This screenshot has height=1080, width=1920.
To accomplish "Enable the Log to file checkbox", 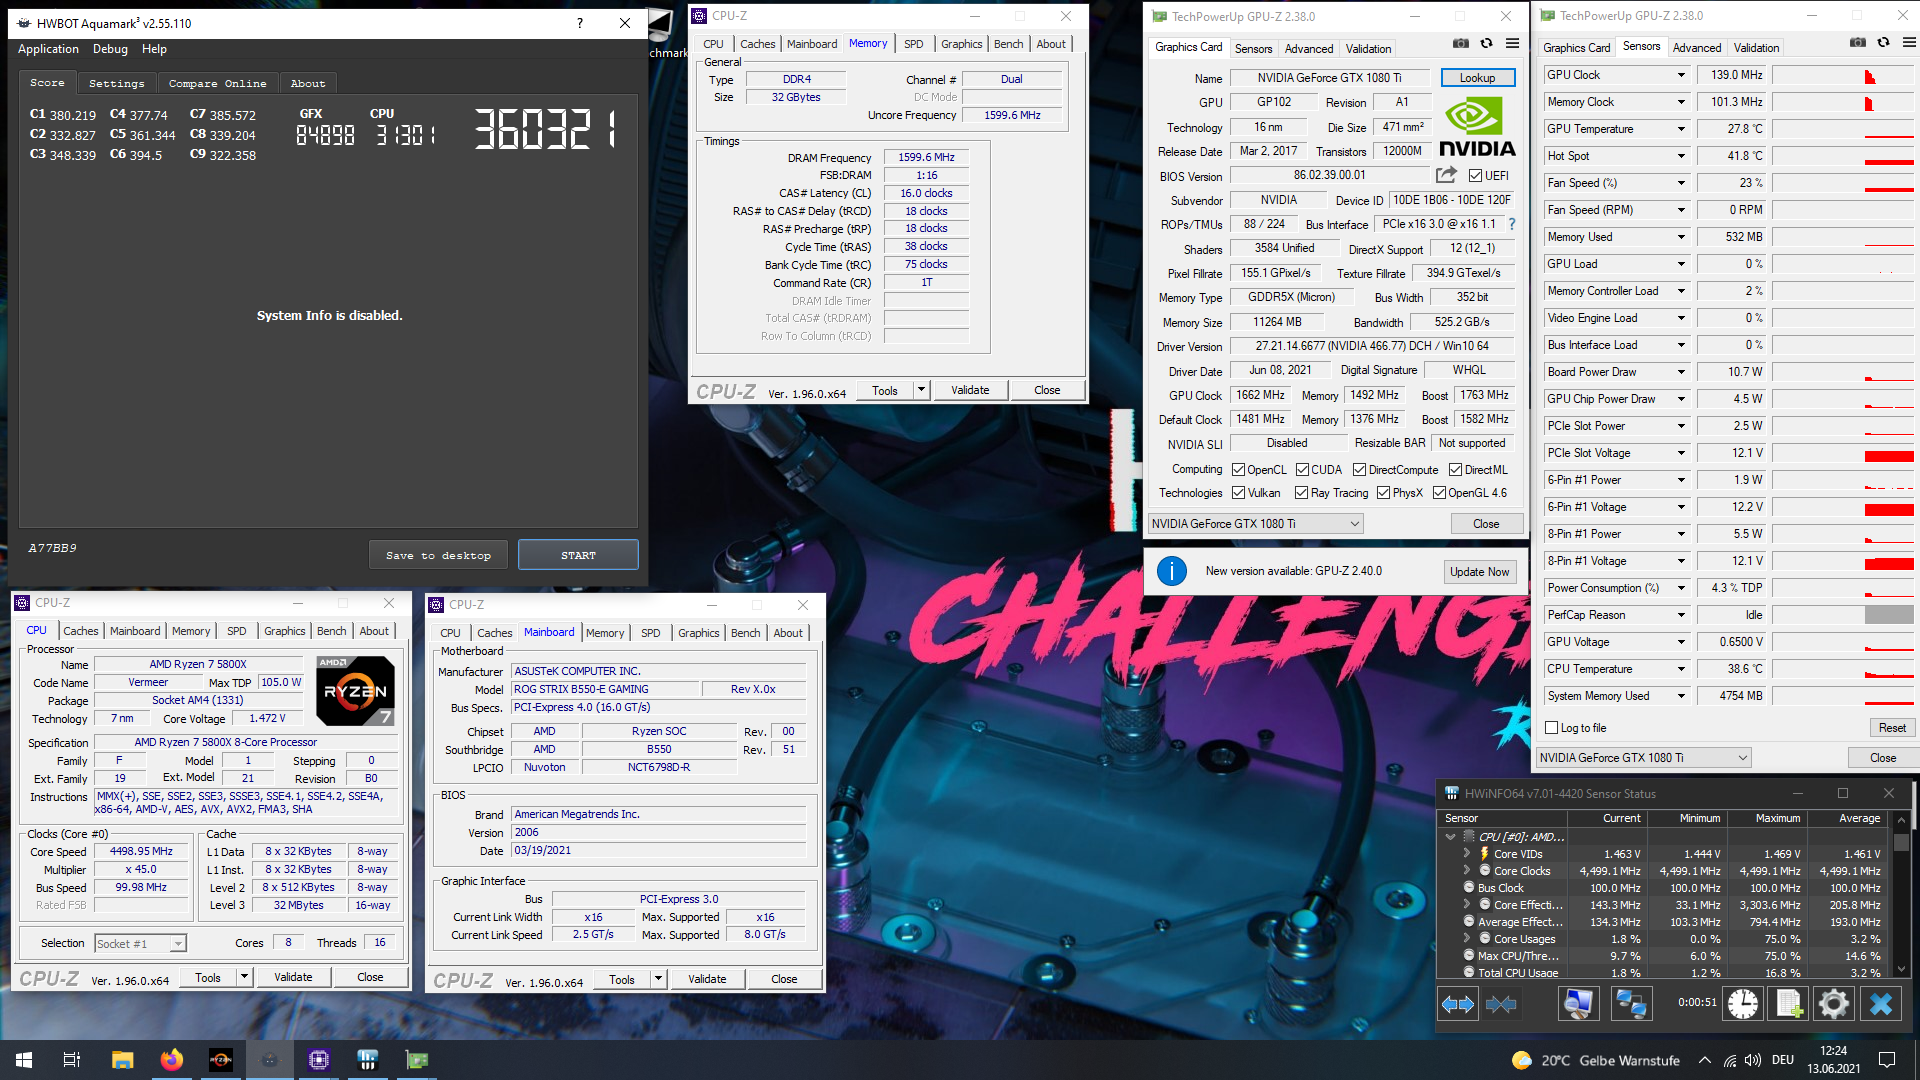I will [x=1552, y=728].
